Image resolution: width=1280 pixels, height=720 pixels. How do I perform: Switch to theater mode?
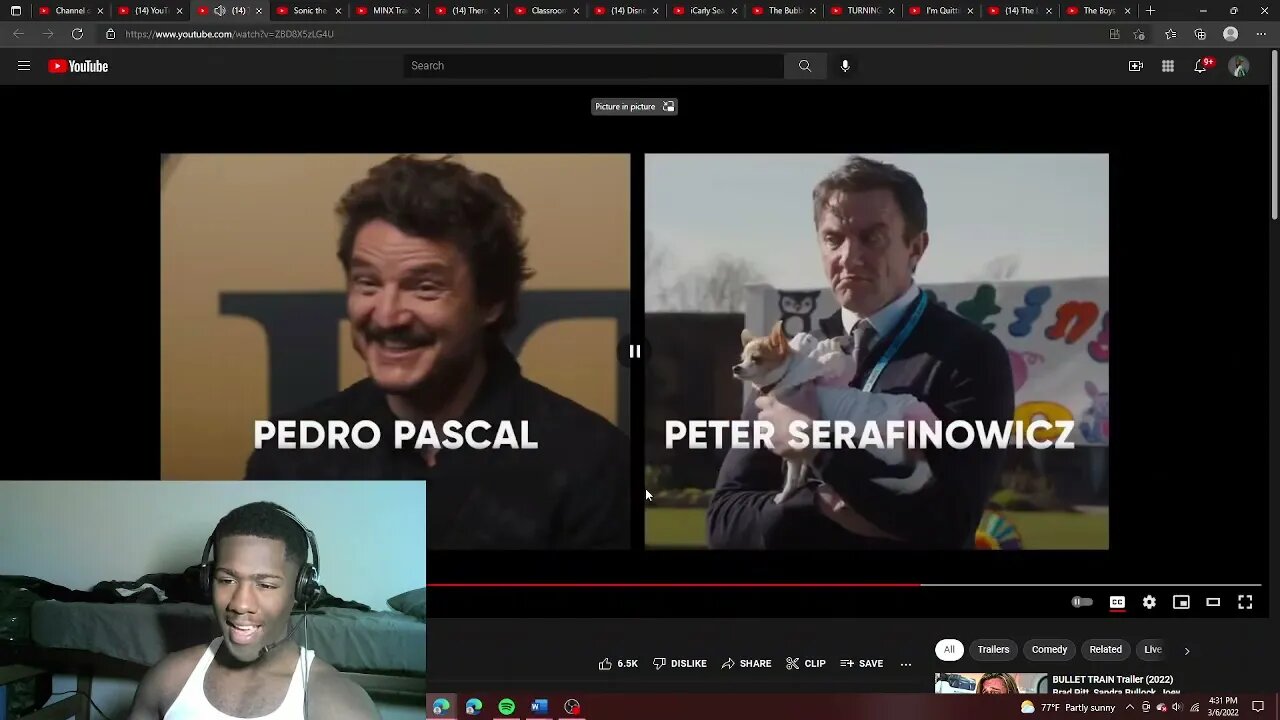point(1213,602)
